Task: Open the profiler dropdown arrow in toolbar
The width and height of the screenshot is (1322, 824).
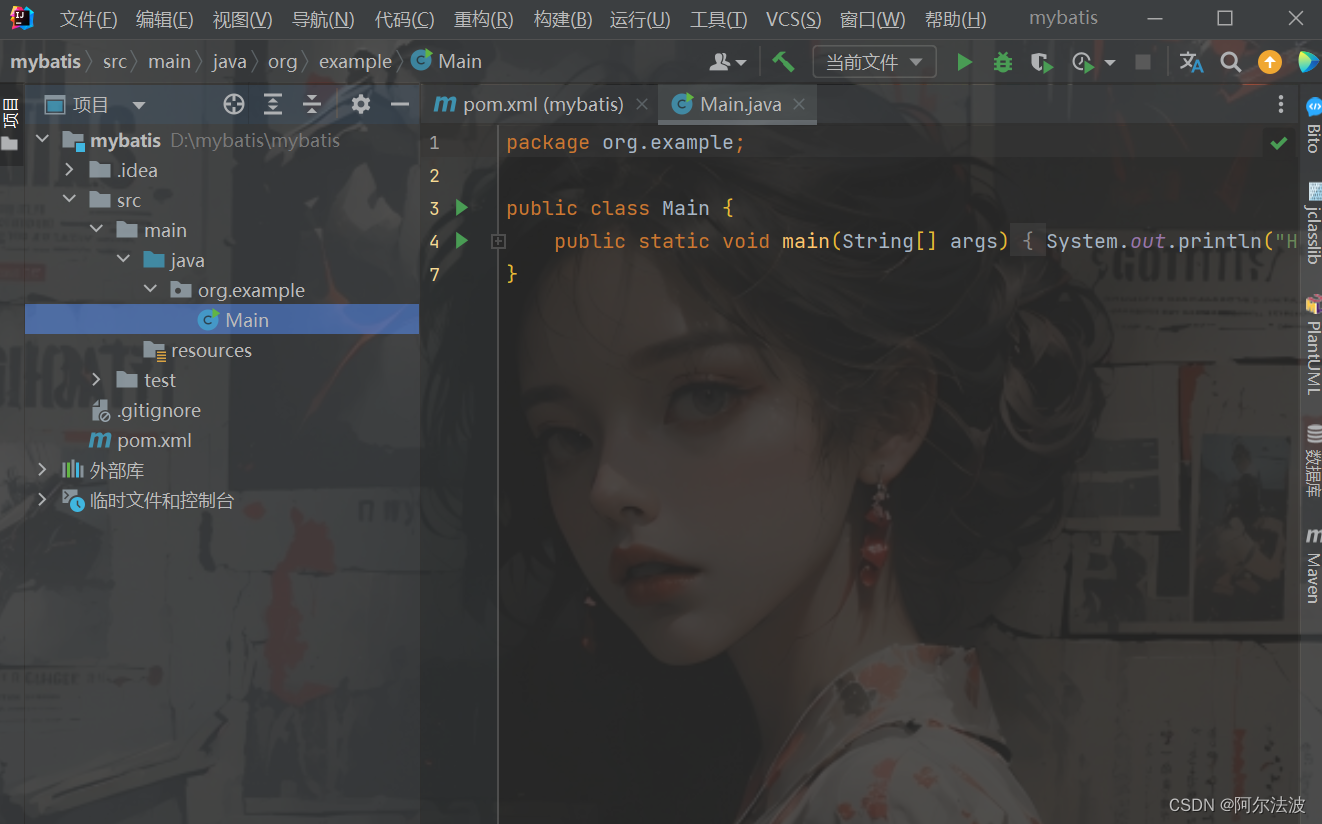Action: point(1109,61)
